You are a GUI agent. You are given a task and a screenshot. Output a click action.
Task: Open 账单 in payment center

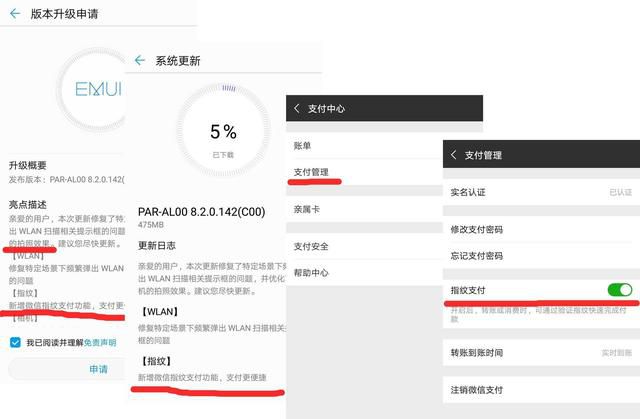coord(303,145)
